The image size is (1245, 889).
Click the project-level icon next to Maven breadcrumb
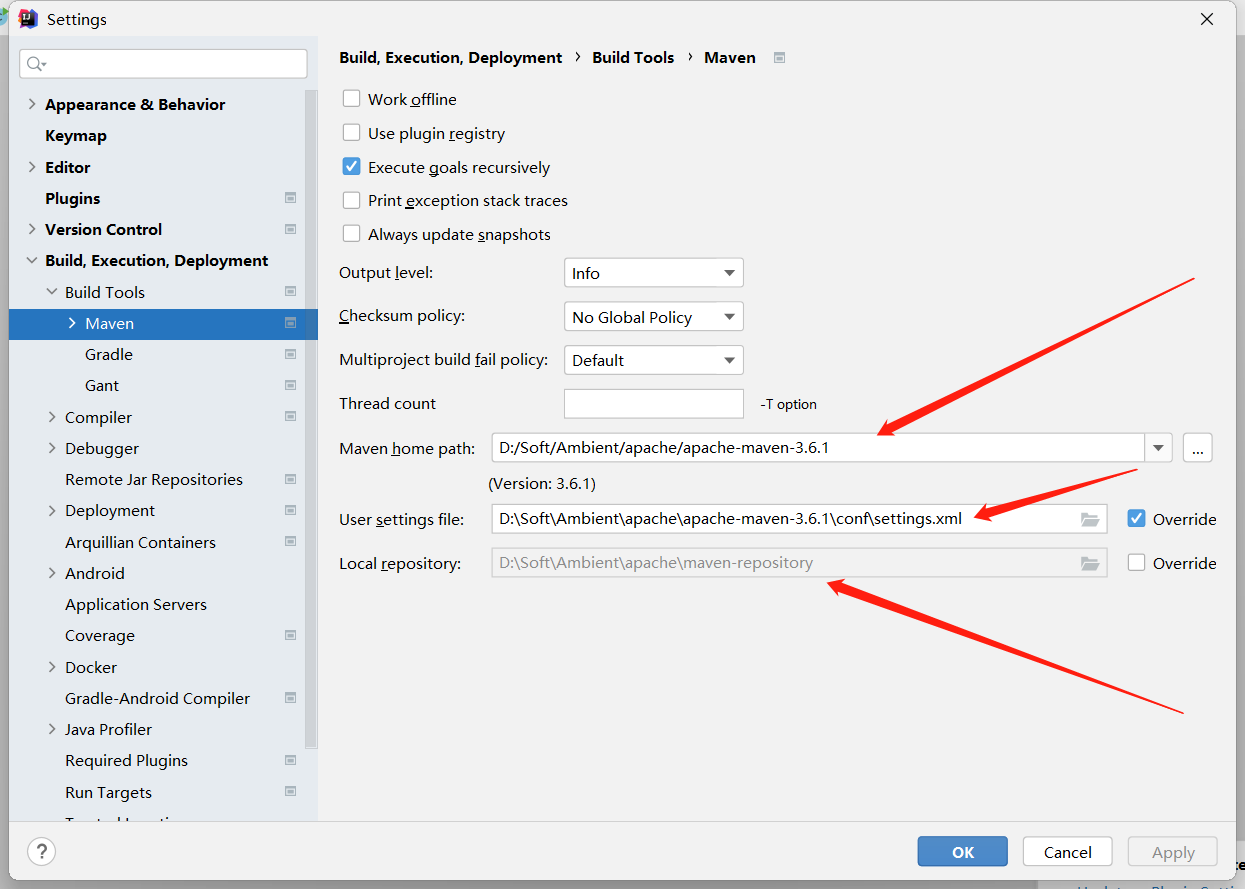[x=779, y=58]
